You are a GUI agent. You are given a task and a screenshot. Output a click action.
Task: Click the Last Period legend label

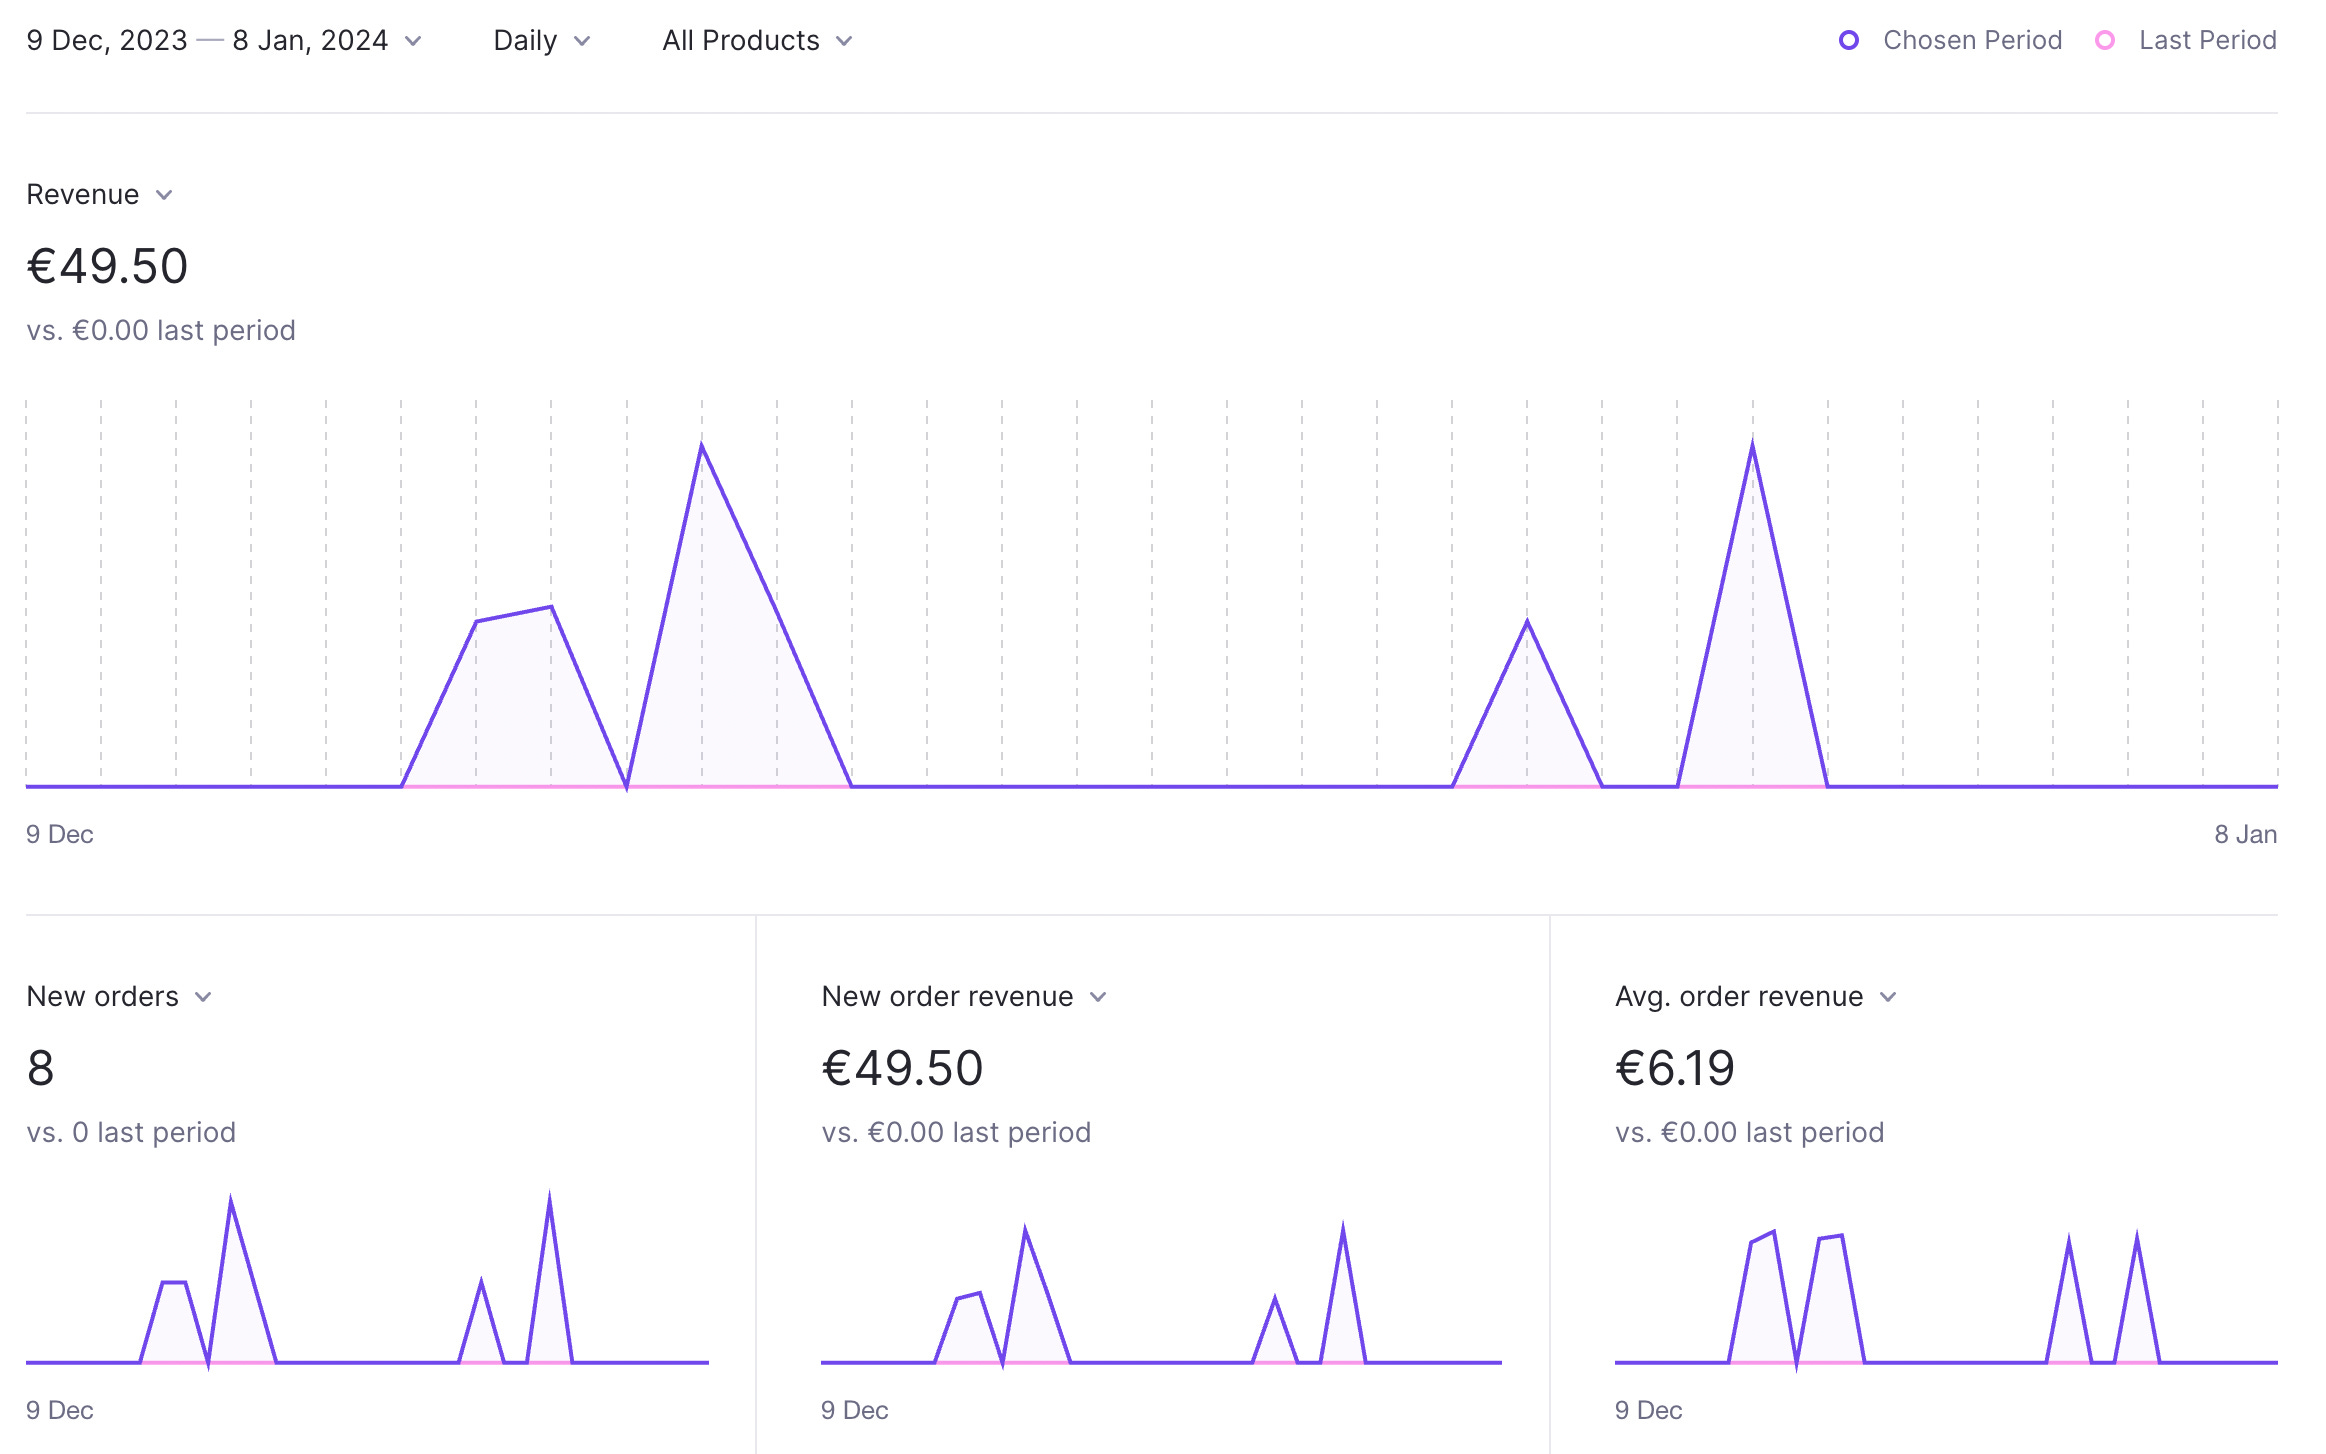(2207, 41)
